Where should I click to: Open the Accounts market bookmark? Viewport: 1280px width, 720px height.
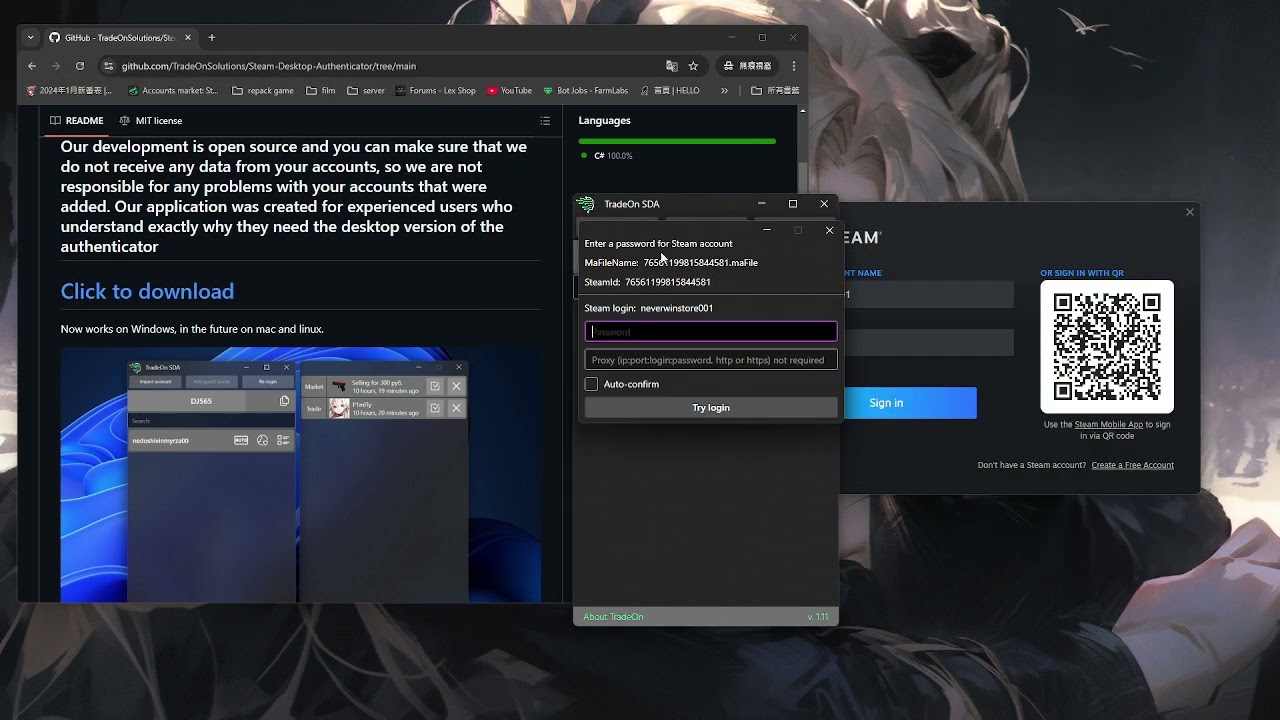point(173,90)
